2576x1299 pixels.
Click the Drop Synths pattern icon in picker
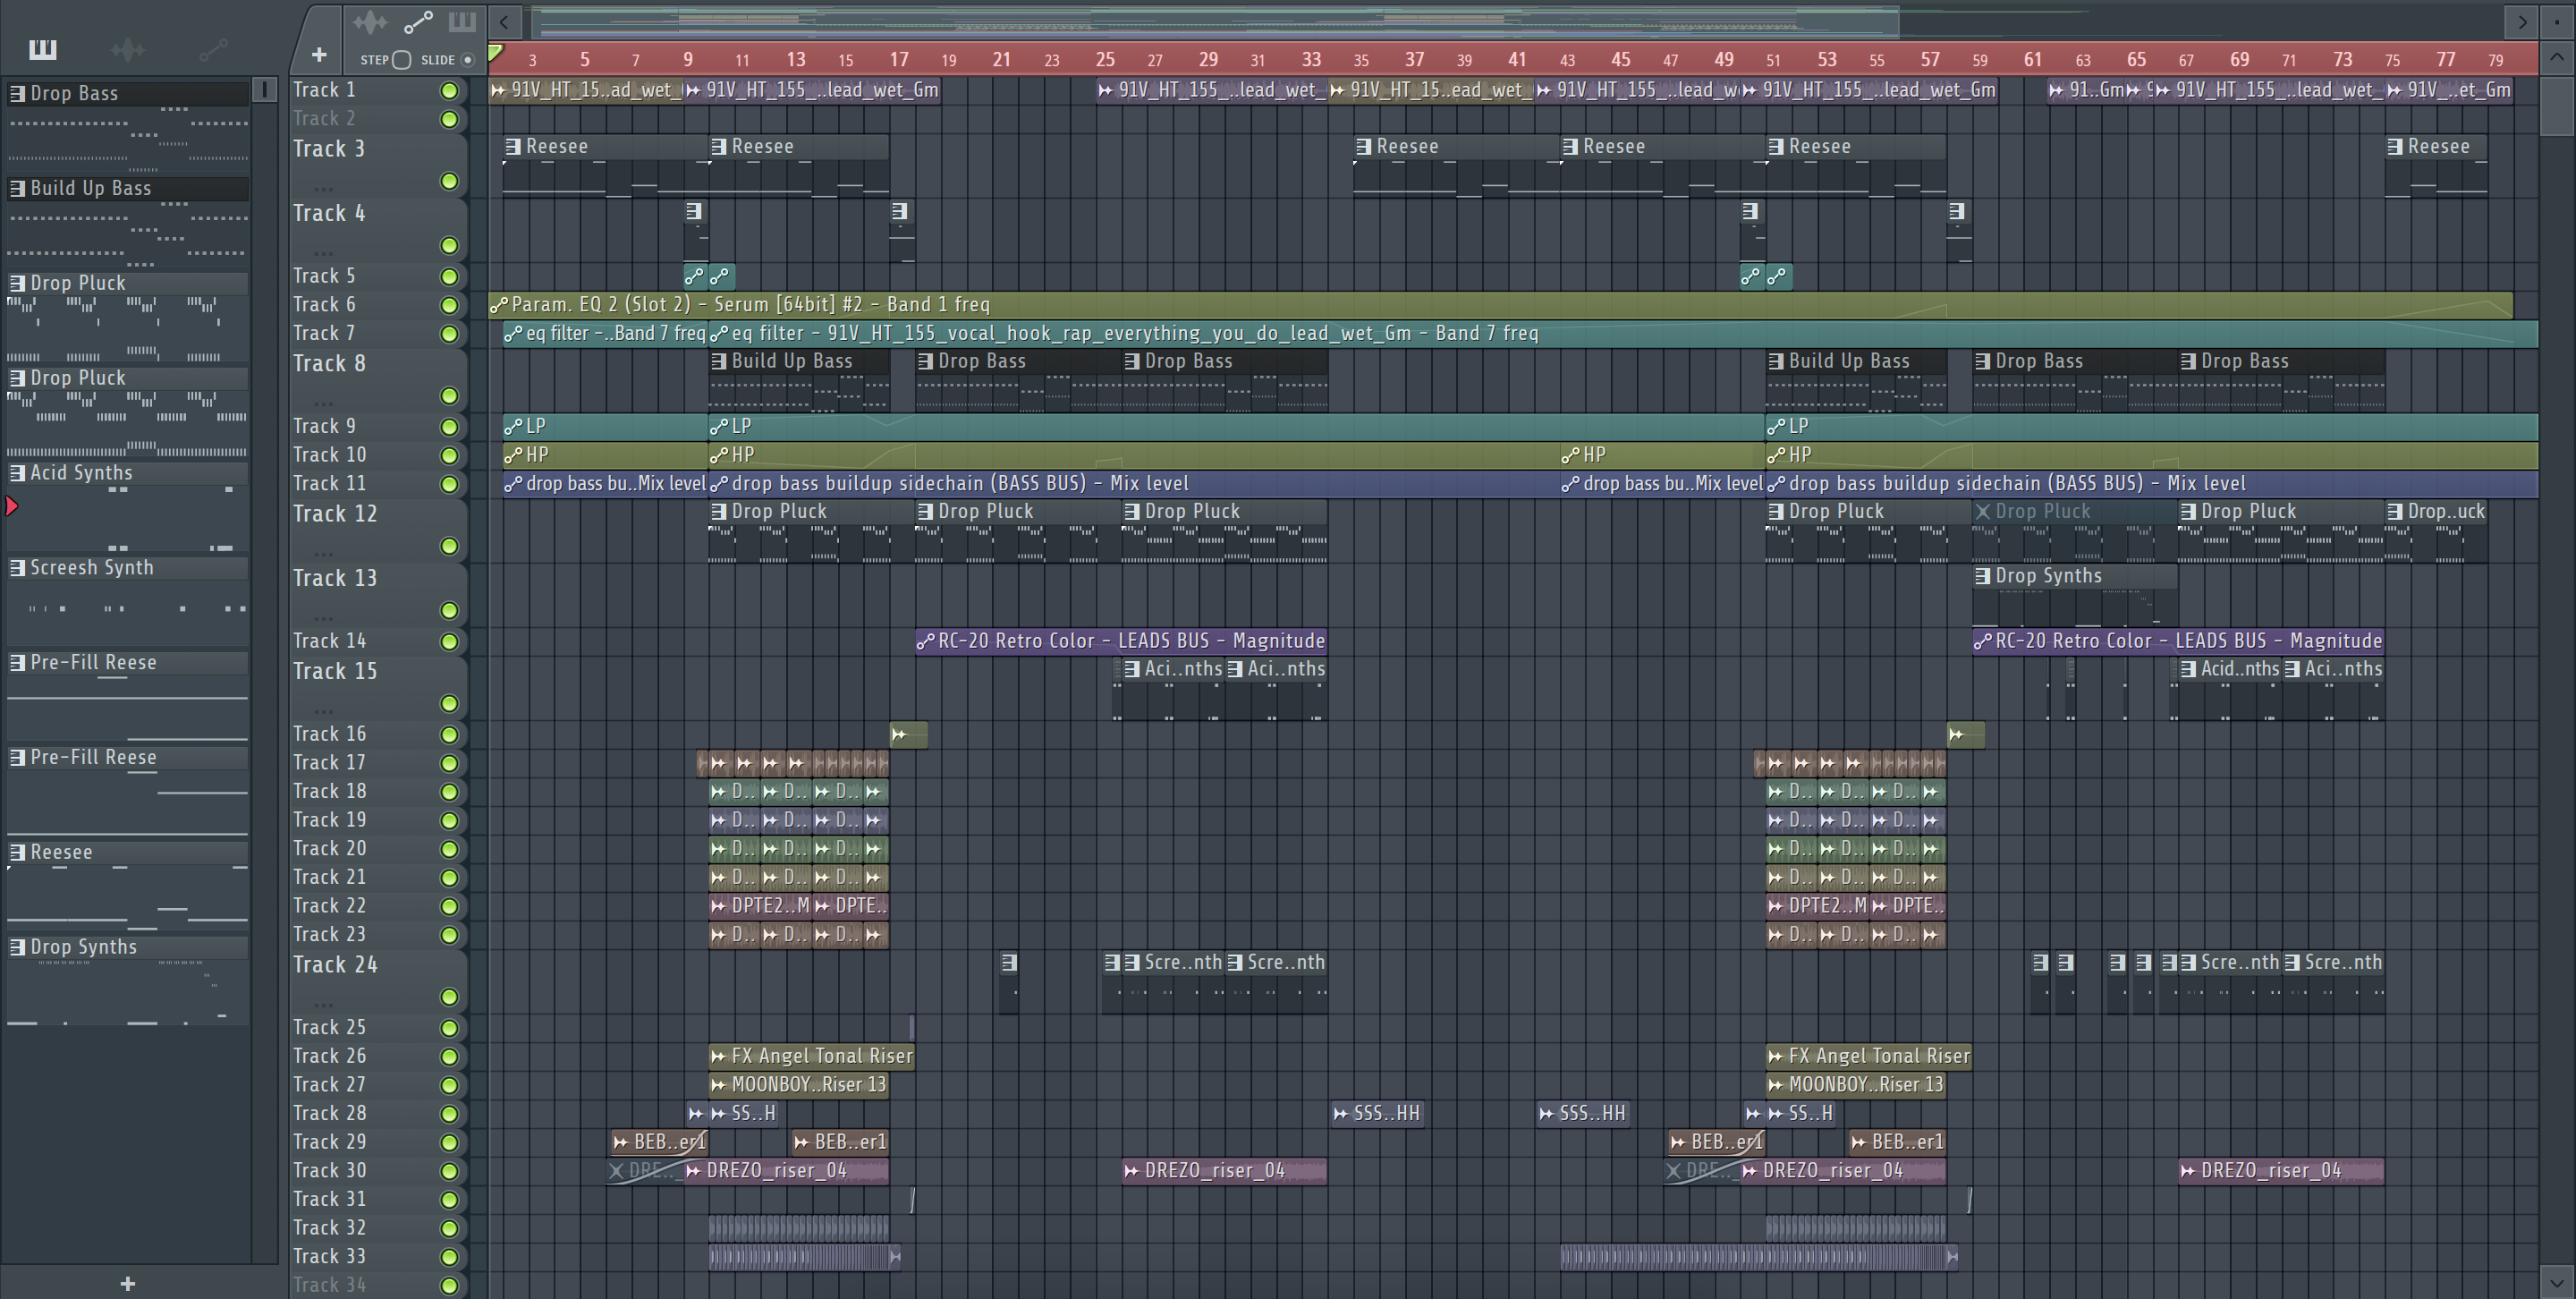point(17,947)
